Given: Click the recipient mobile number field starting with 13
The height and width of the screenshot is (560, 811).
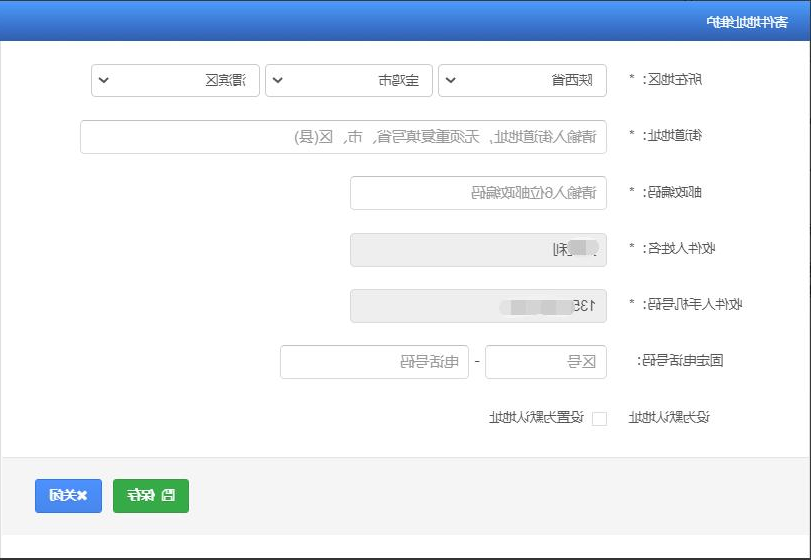Looking at the screenshot, I should click(x=478, y=306).
